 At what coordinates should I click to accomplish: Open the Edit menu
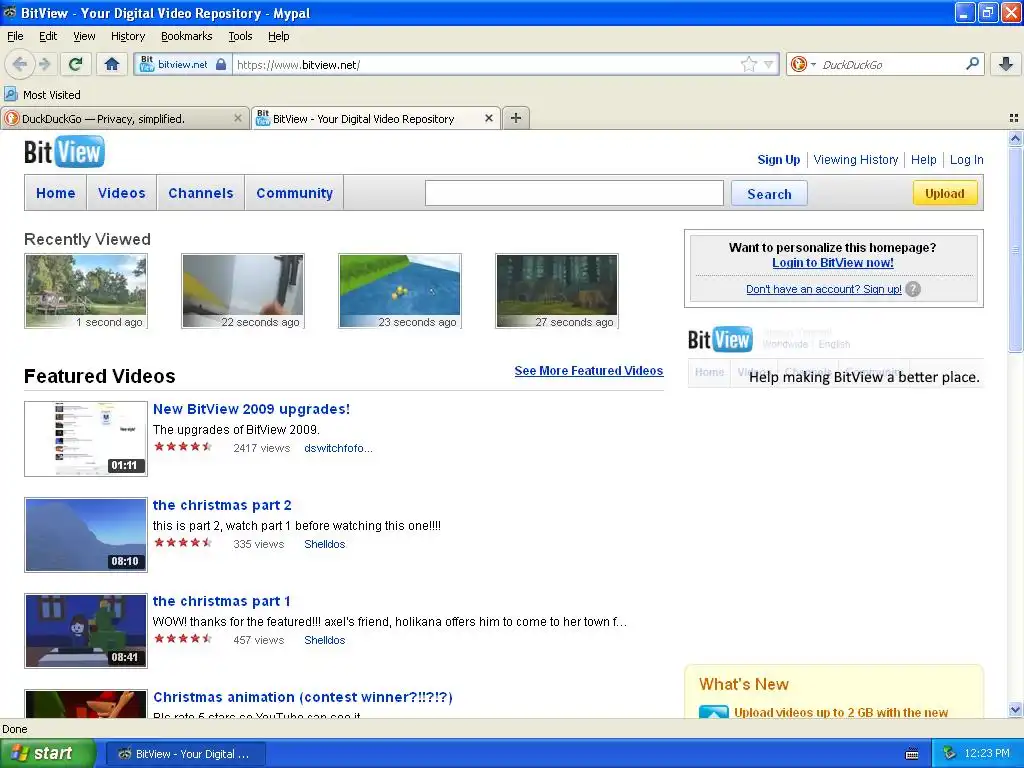pyautogui.click(x=48, y=36)
